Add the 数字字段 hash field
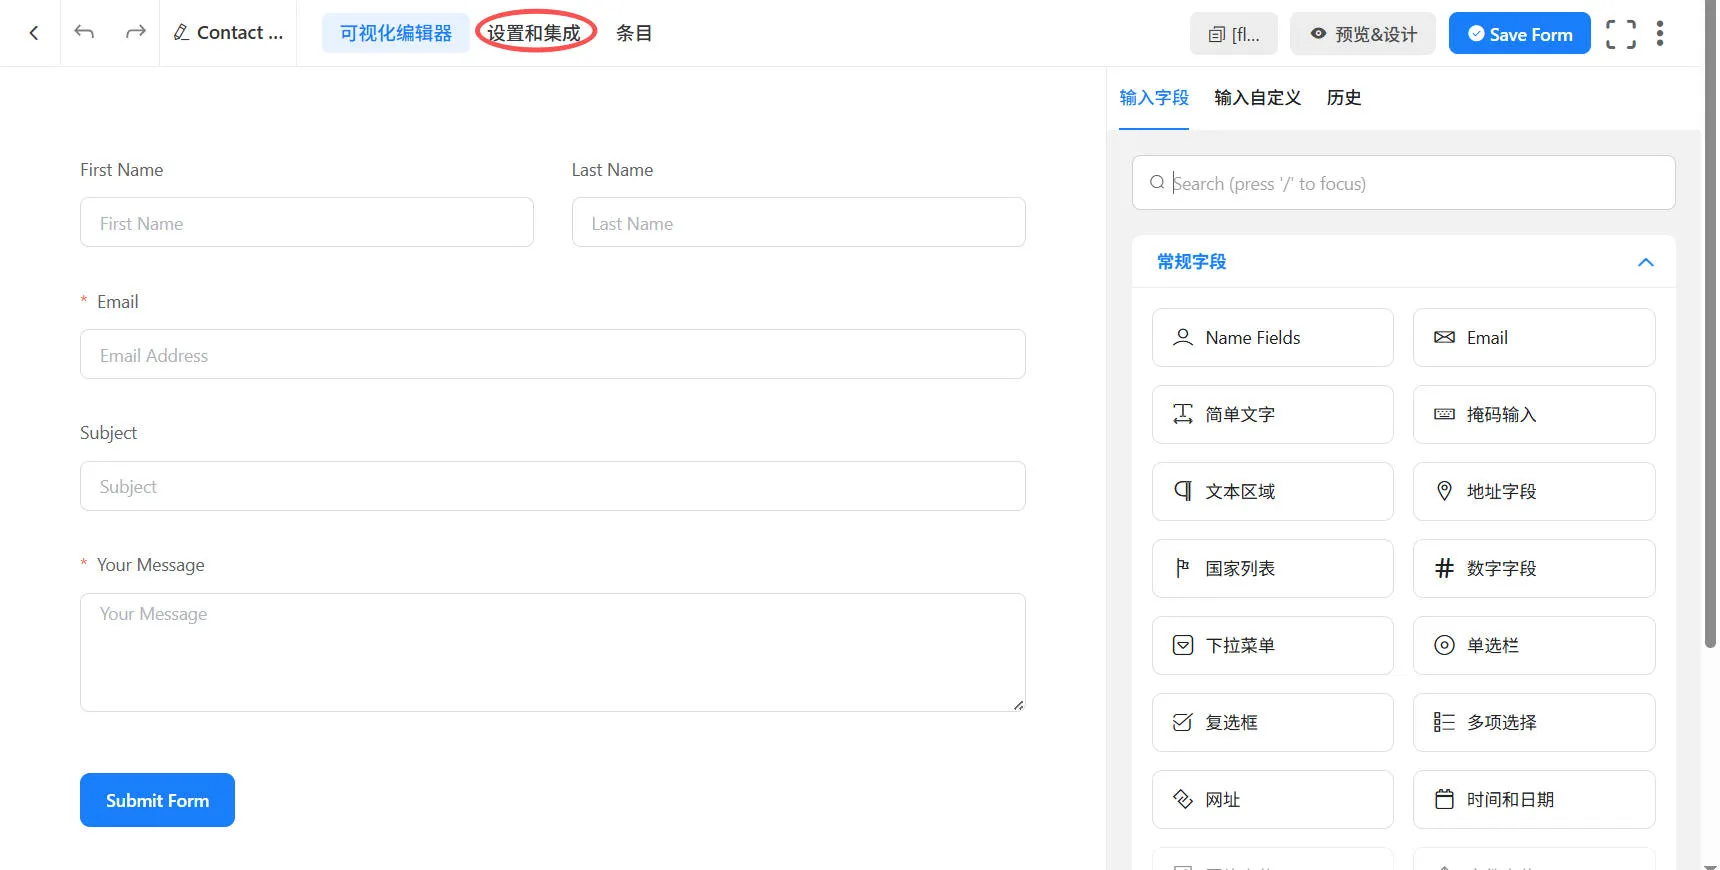Screen dimensions: 1720x870 1533,569
